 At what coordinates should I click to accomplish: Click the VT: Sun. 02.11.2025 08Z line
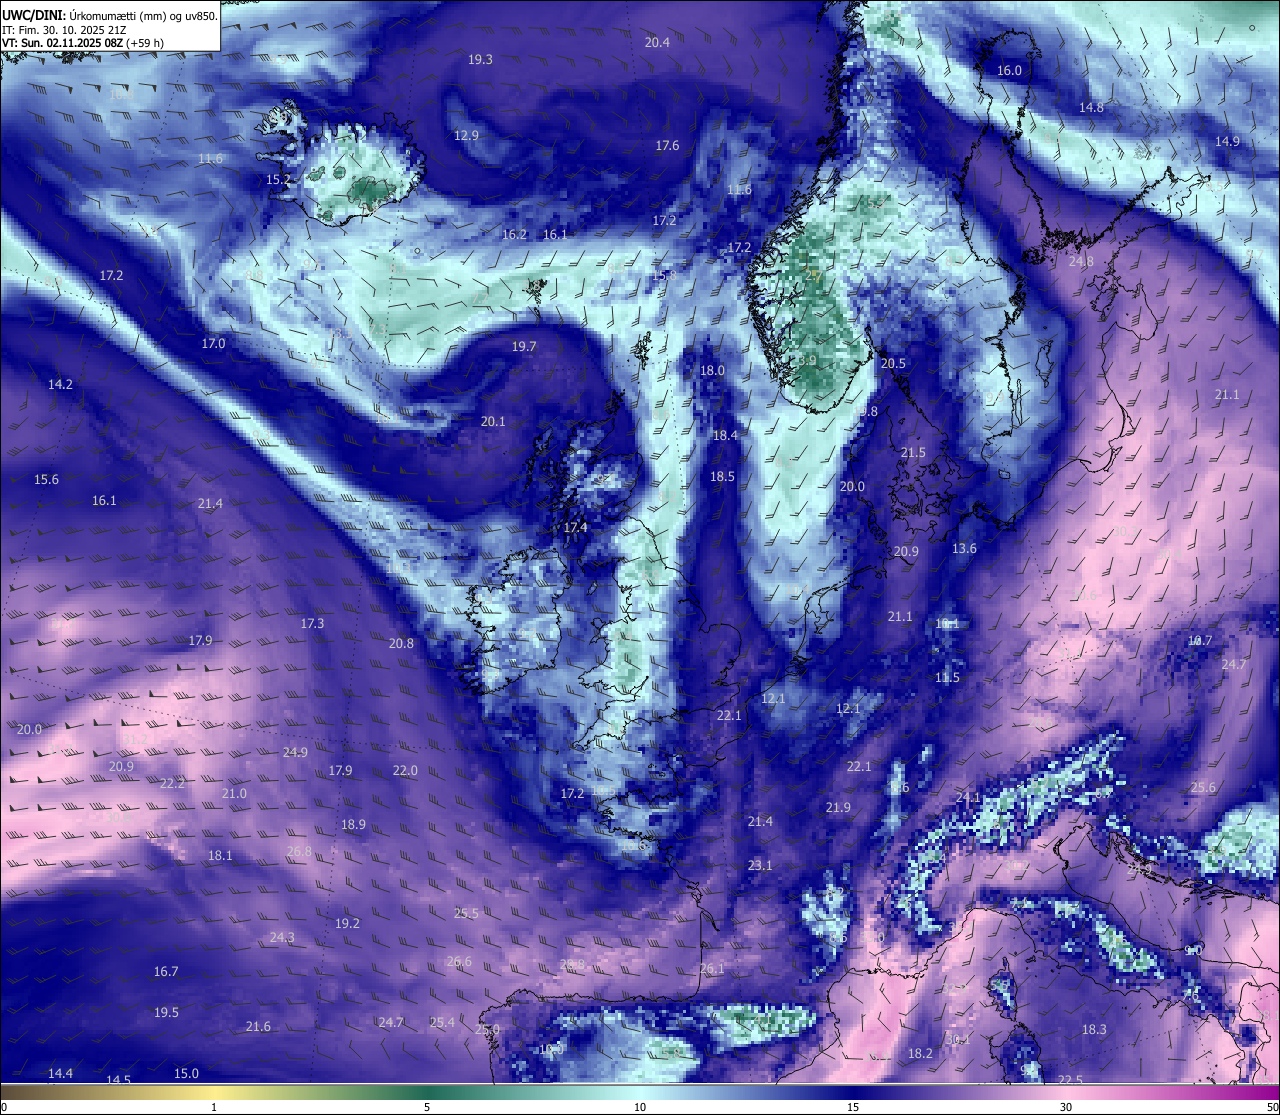tap(83, 43)
